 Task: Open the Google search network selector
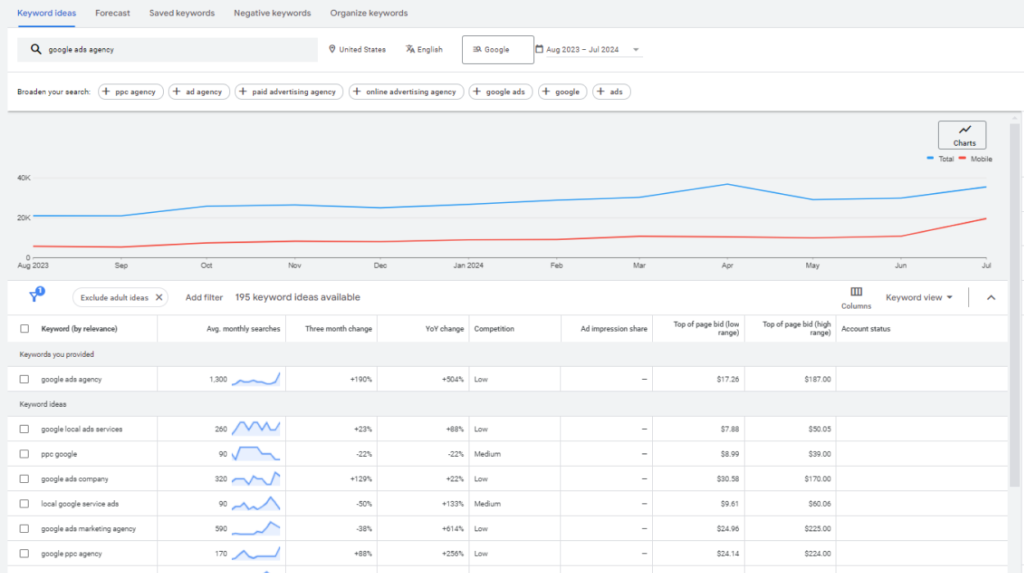(498, 50)
